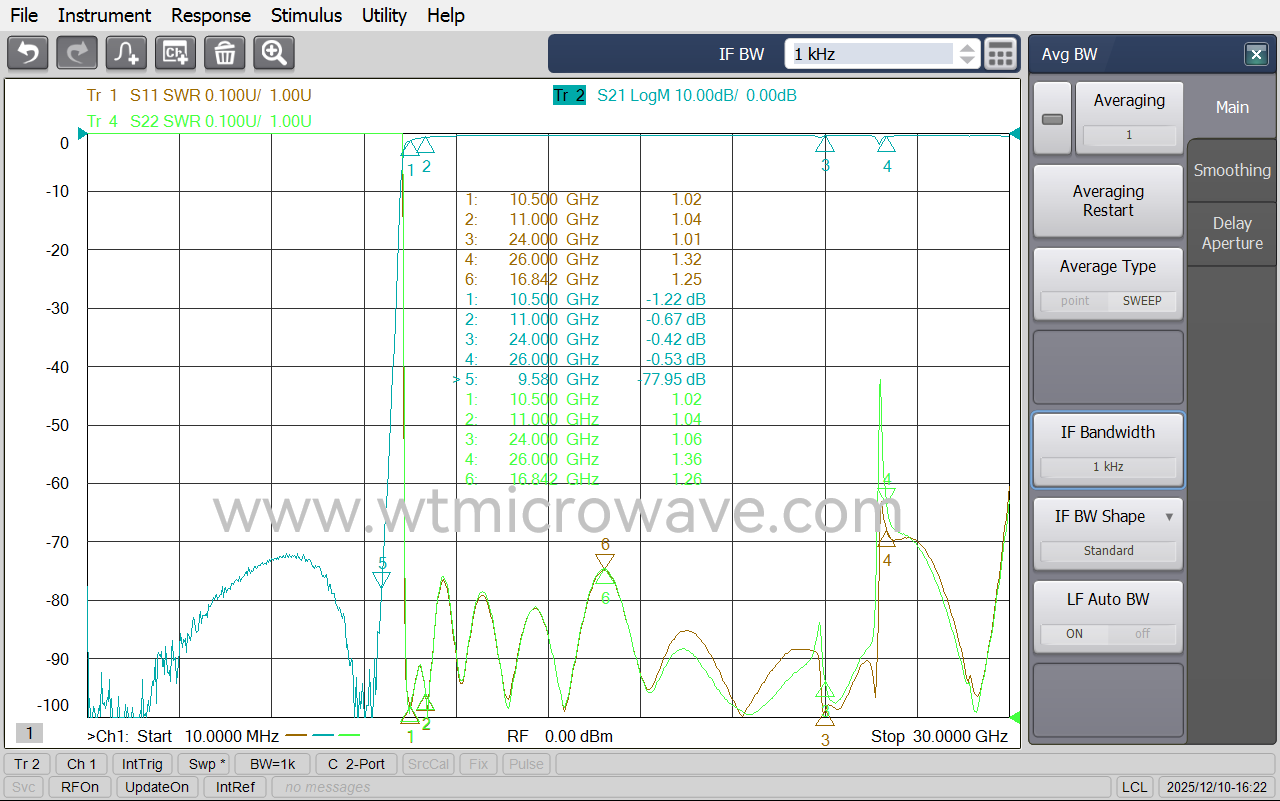Click the Ch 1 status bar button
1280x801 pixels.
(x=81, y=764)
